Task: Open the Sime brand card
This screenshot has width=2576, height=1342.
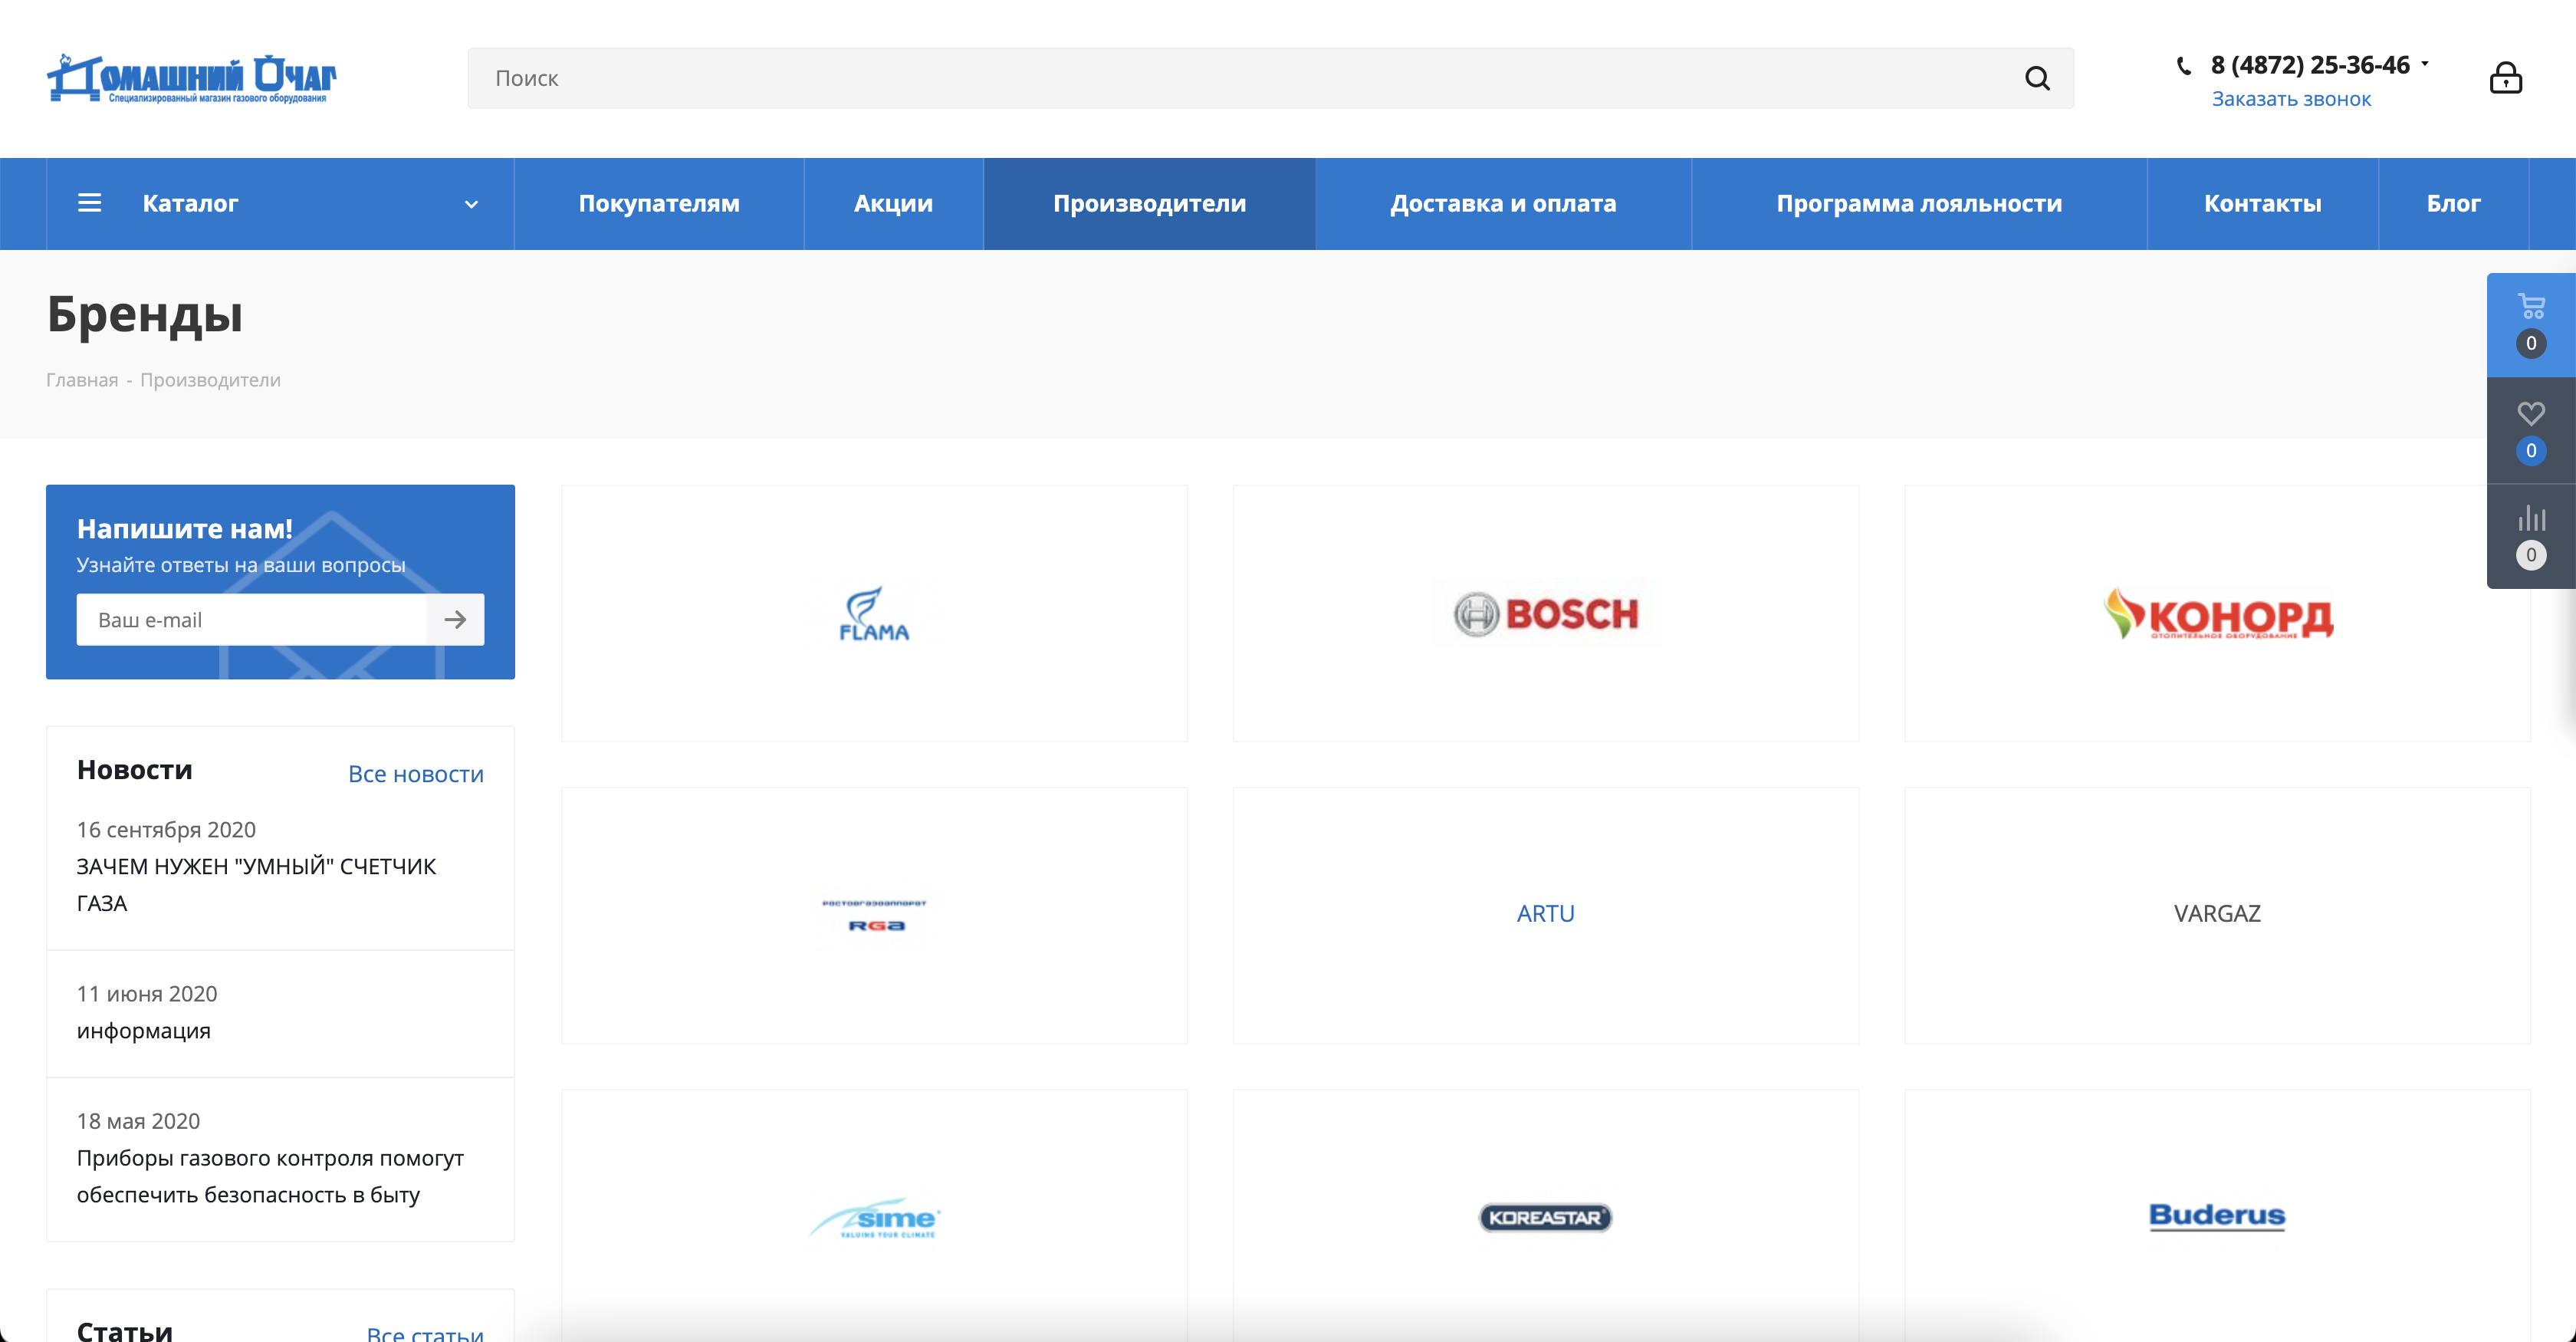Action: (874, 1217)
